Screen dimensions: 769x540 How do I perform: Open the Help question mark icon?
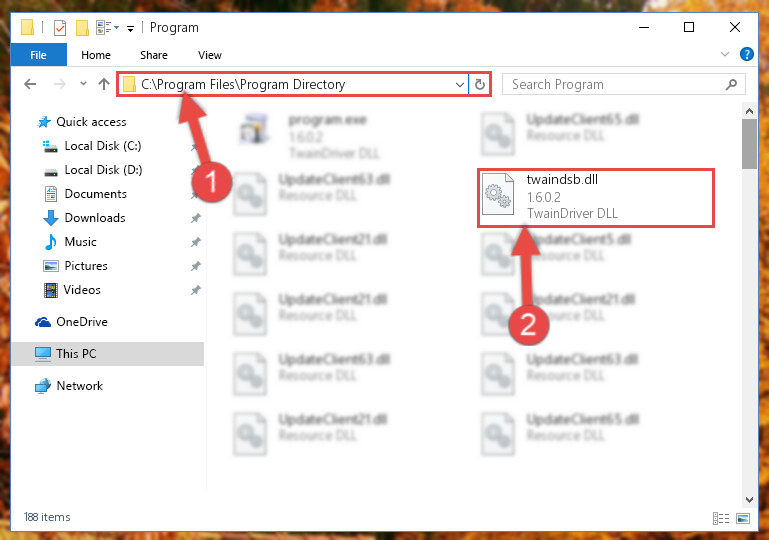[x=746, y=54]
